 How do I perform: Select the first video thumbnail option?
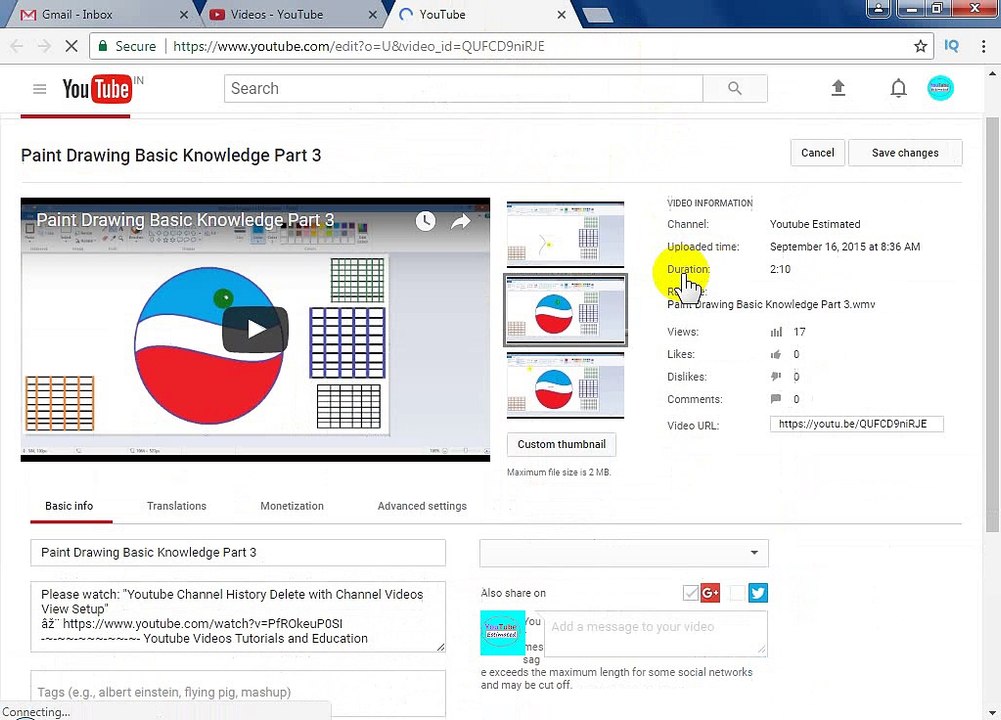pyautogui.click(x=565, y=233)
